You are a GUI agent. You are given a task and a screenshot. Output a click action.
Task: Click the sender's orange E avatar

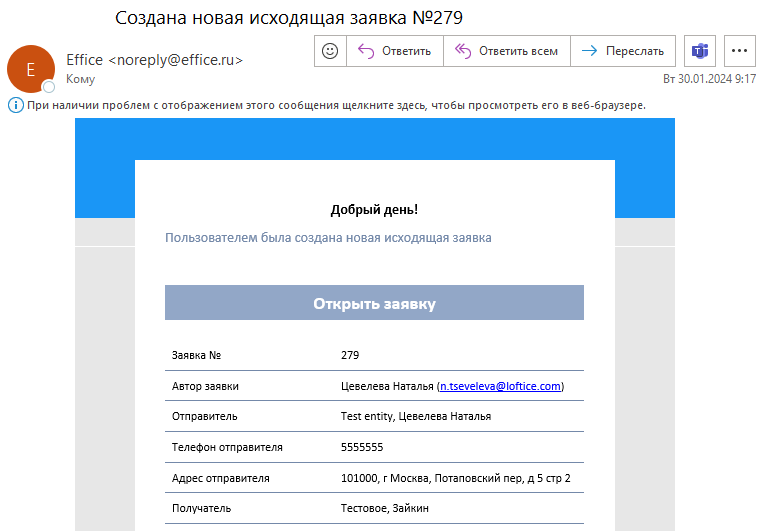[x=30, y=68]
